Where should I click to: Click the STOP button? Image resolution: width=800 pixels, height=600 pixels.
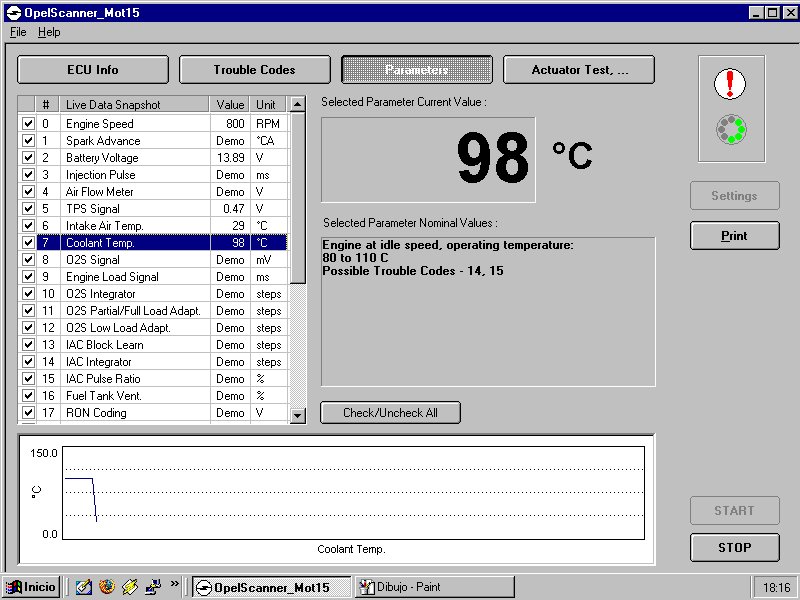click(x=735, y=547)
